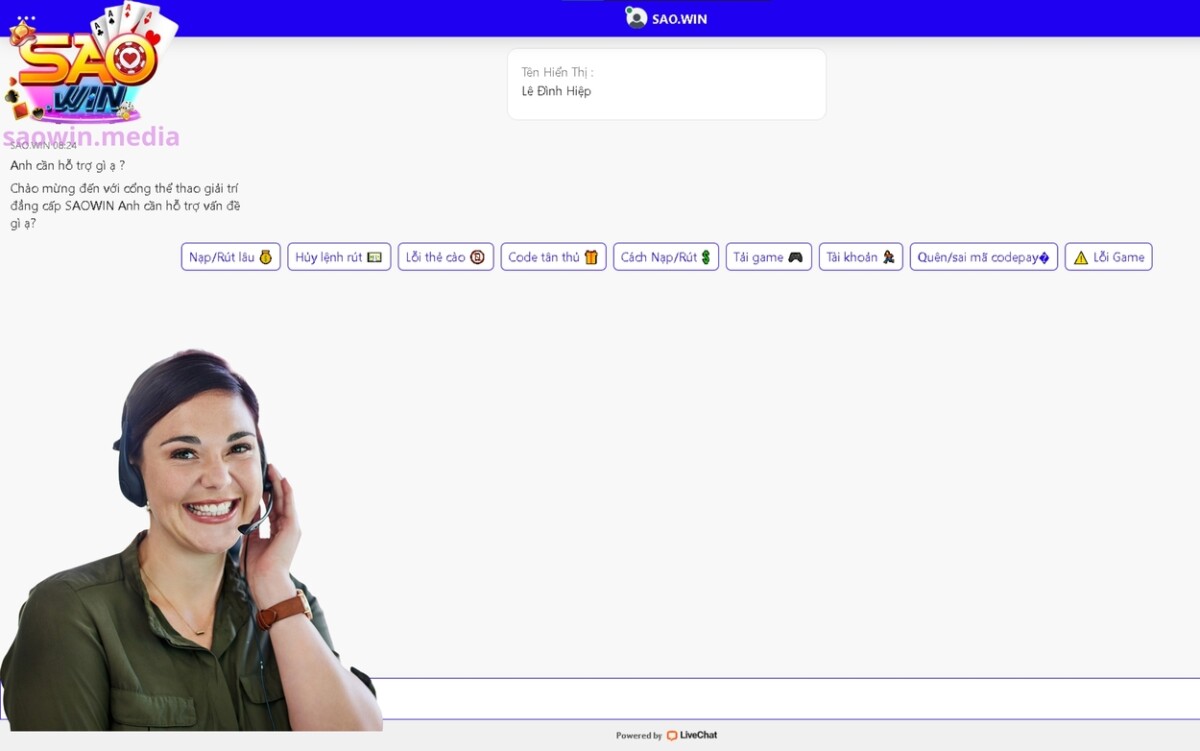Select the Hủy lệnh rút reply

coord(338,257)
